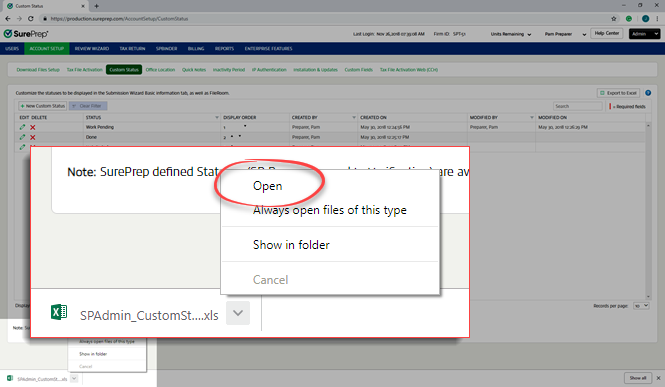This screenshot has width=665, height=387.
Task: Choose Show in folder from the menu
Action: [291, 245]
